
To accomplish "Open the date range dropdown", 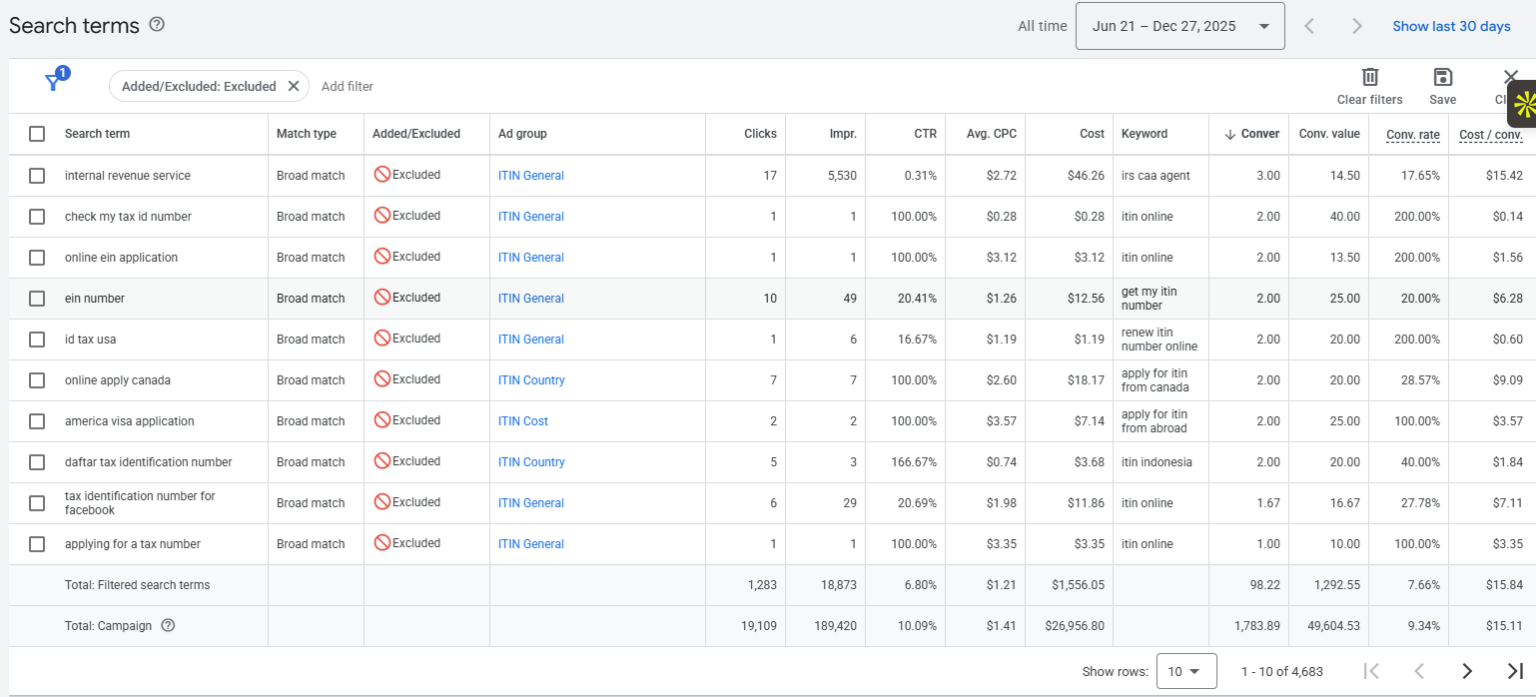I will tap(1179, 26).
